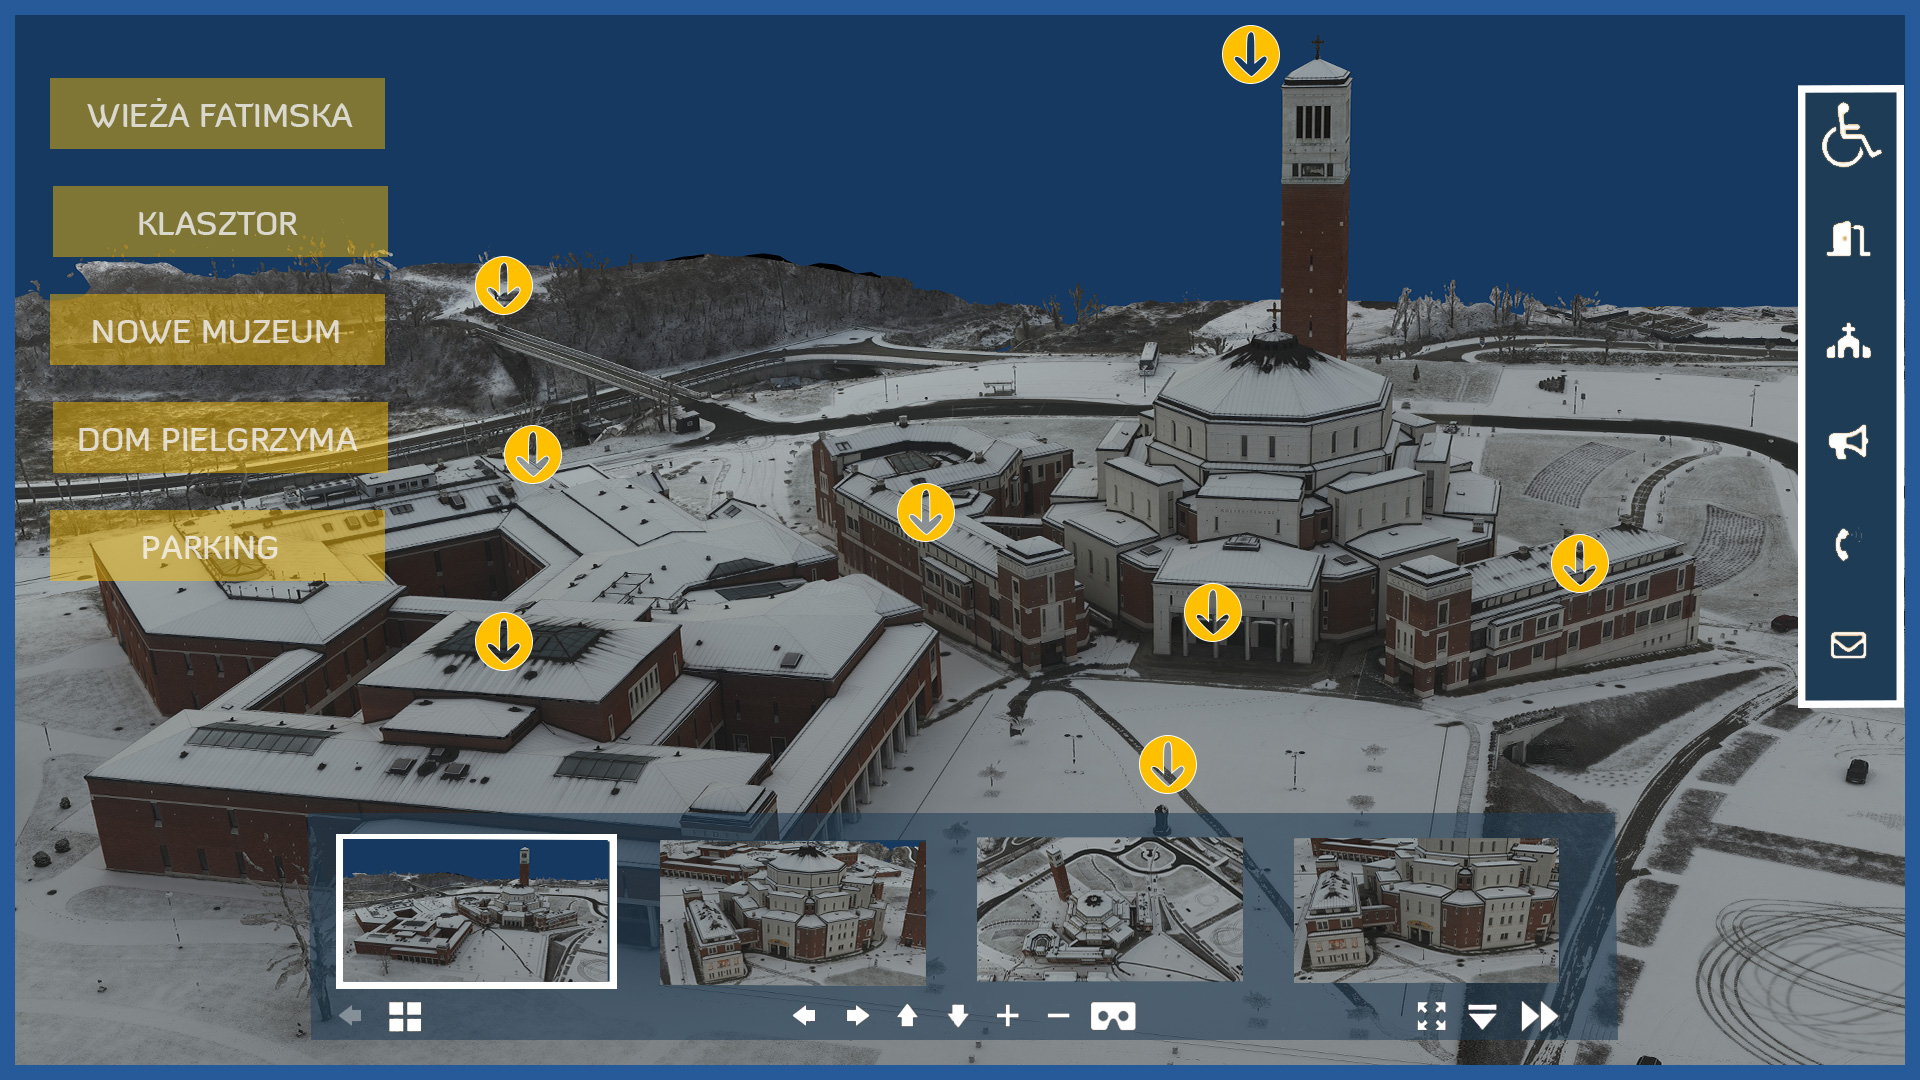Pan view right with right arrow
Image resolution: width=1920 pixels, height=1080 pixels.
(857, 1016)
